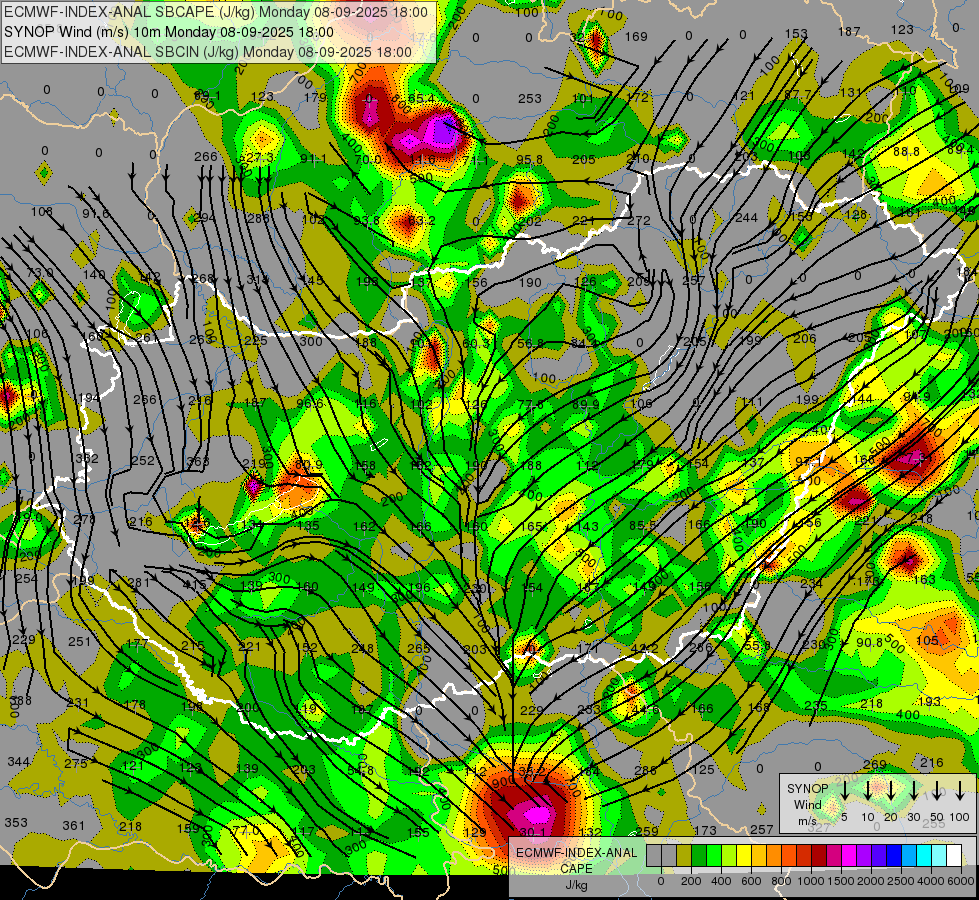The image size is (979, 900).
Task: Click the map value 173
Action: (x=706, y=830)
